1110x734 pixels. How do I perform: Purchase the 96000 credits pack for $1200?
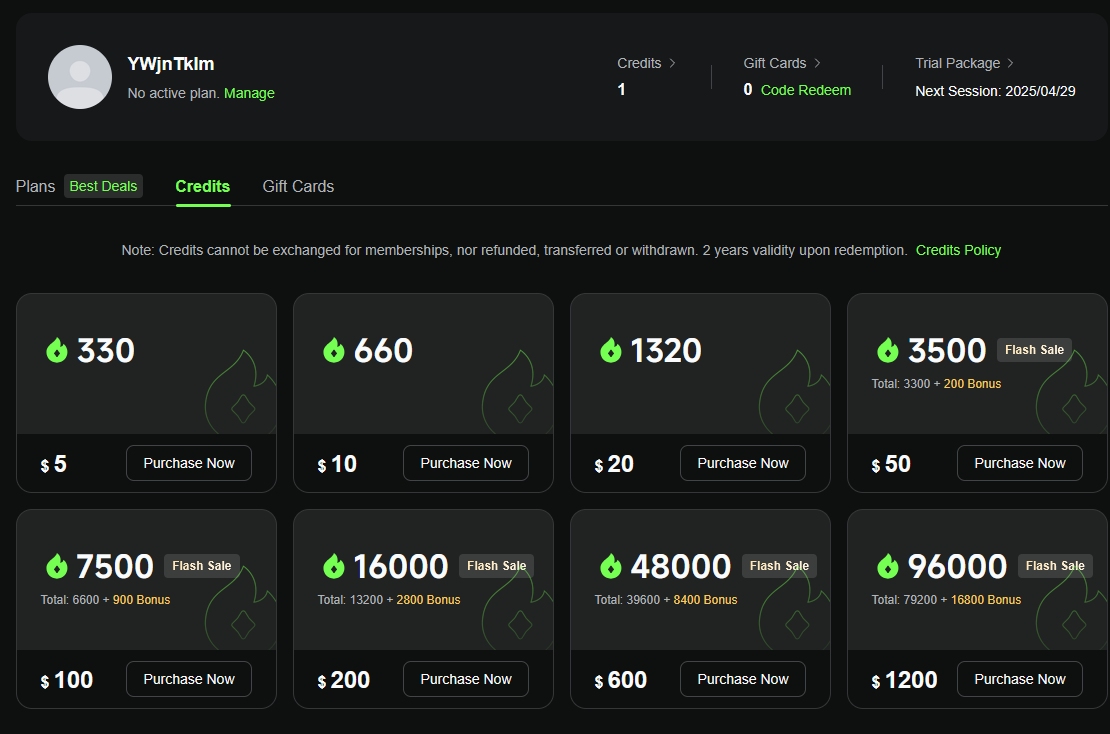point(1019,679)
